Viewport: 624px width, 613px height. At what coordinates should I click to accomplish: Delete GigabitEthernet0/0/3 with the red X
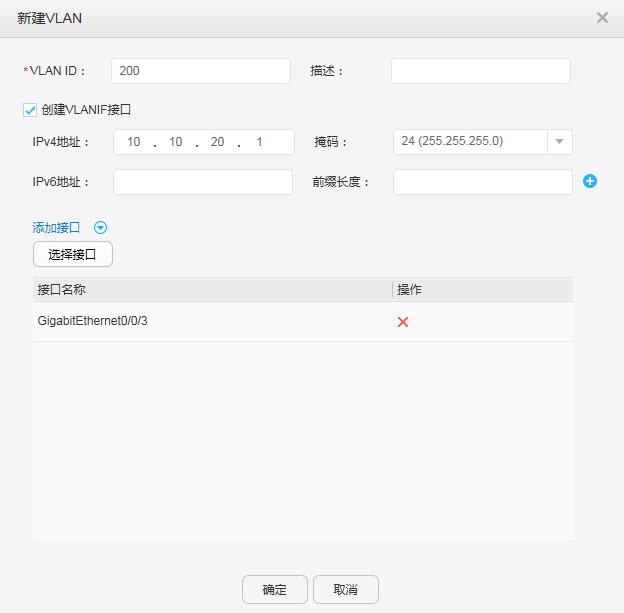coord(403,322)
